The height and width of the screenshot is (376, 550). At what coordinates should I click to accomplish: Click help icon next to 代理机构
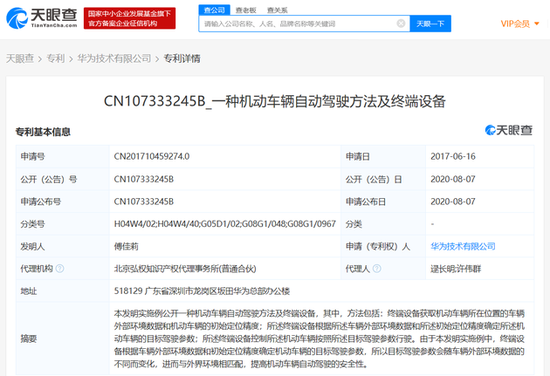(x=60, y=269)
